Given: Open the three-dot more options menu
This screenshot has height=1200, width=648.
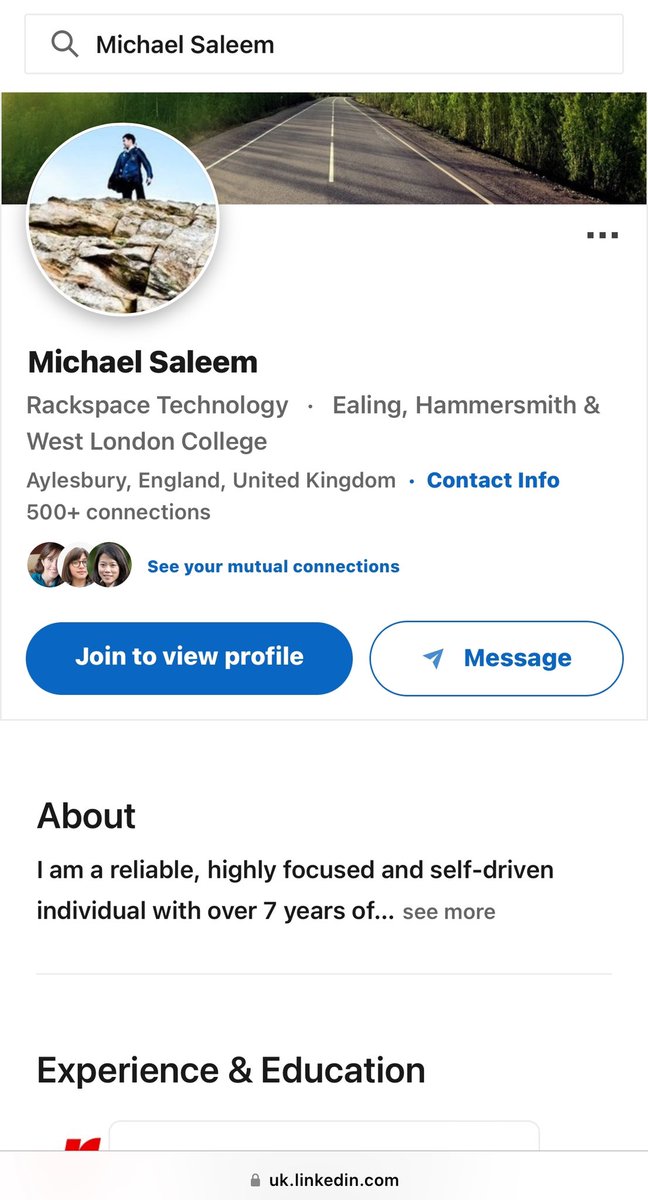Looking at the screenshot, I should pos(602,235).
